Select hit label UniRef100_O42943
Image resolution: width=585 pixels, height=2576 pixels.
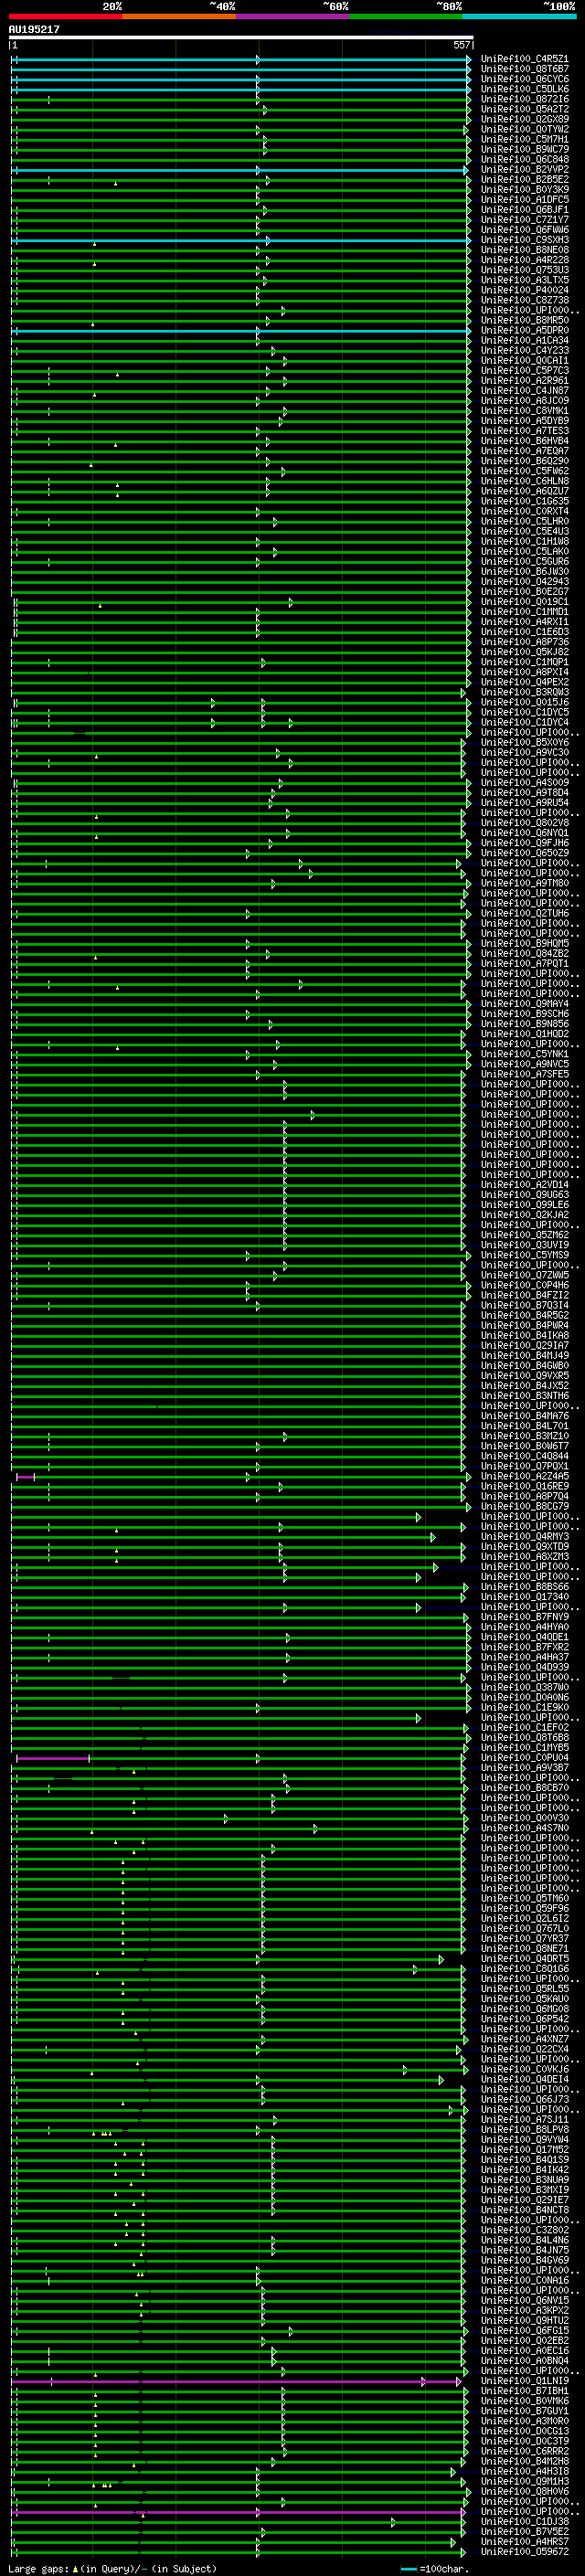tap(524, 582)
